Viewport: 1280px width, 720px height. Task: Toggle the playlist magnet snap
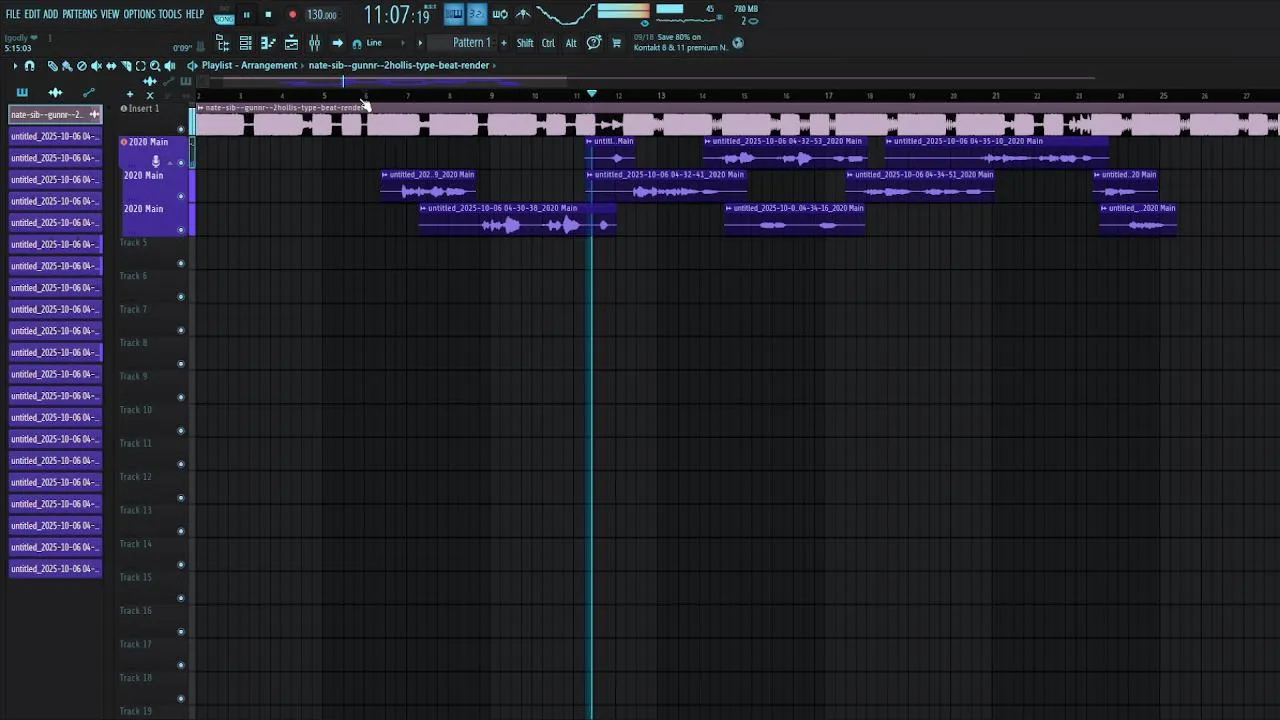[x=29, y=65]
